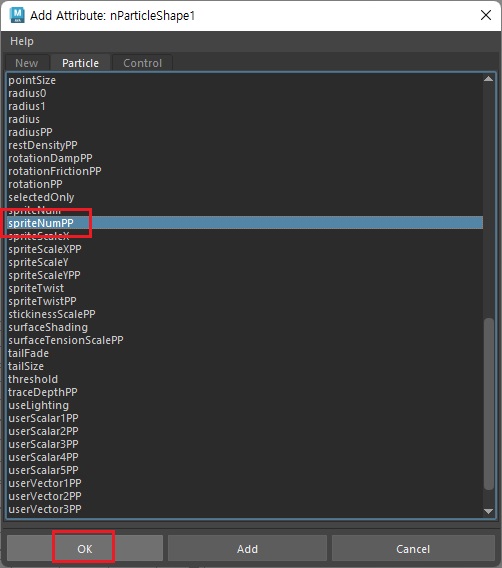Select the radius attribute row
Viewport: 502px width, 568px height.
click(x=245, y=119)
